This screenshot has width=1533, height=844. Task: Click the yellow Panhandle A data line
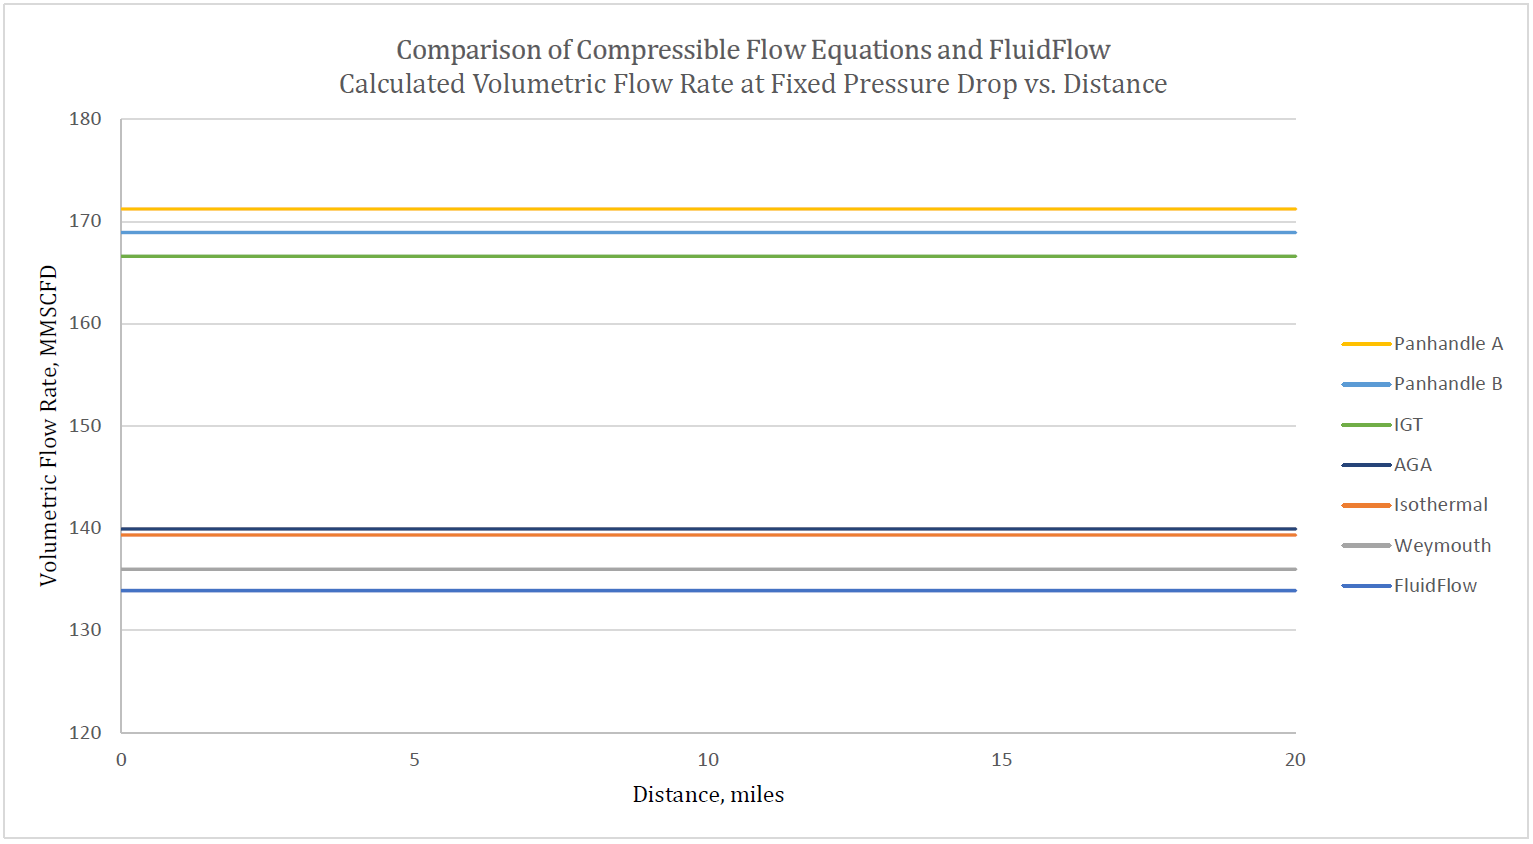pyautogui.click(x=708, y=209)
